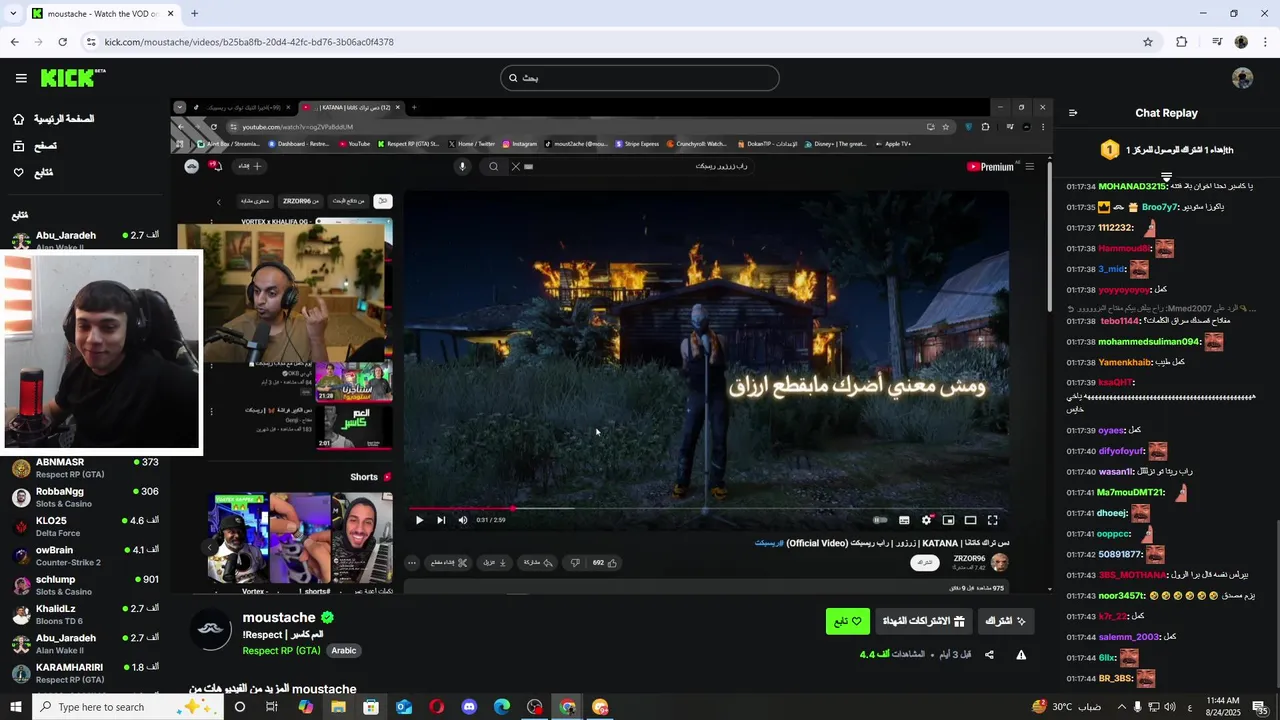Click the Shorts section label
1280x720 pixels.
(x=364, y=477)
